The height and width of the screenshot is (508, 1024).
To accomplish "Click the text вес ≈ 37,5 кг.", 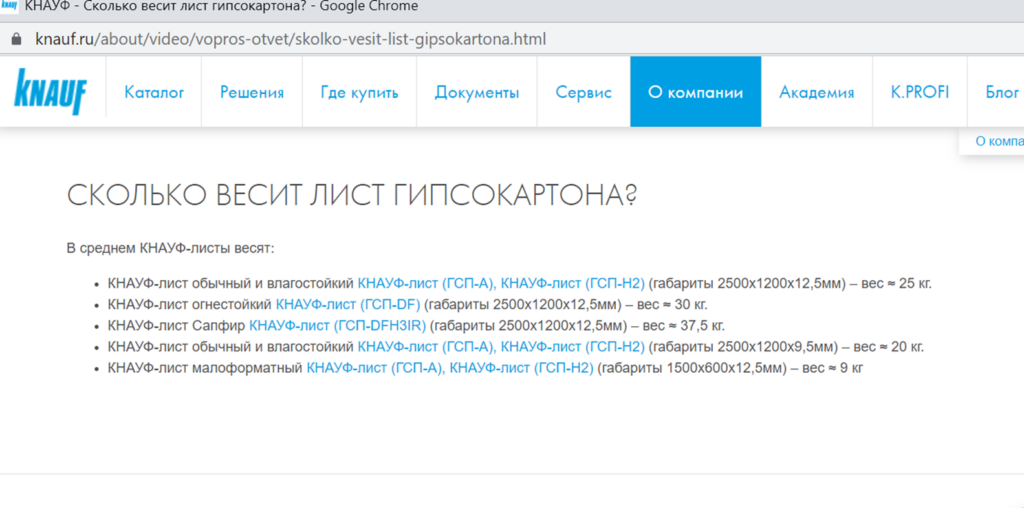I will click(684, 325).
